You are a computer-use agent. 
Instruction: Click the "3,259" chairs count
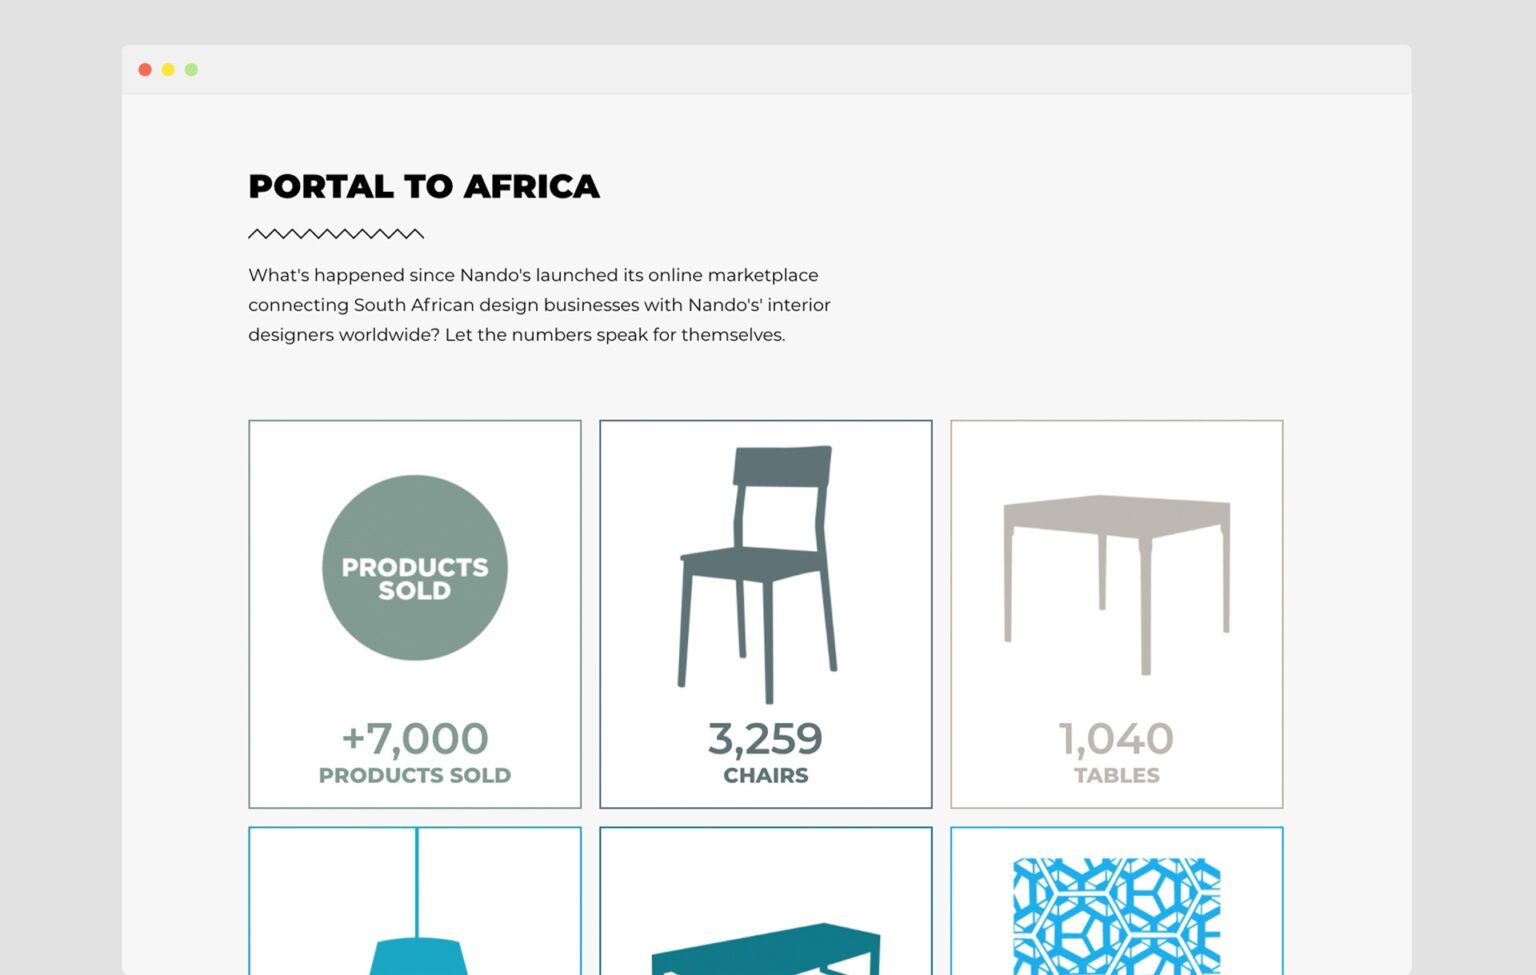tap(765, 739)
